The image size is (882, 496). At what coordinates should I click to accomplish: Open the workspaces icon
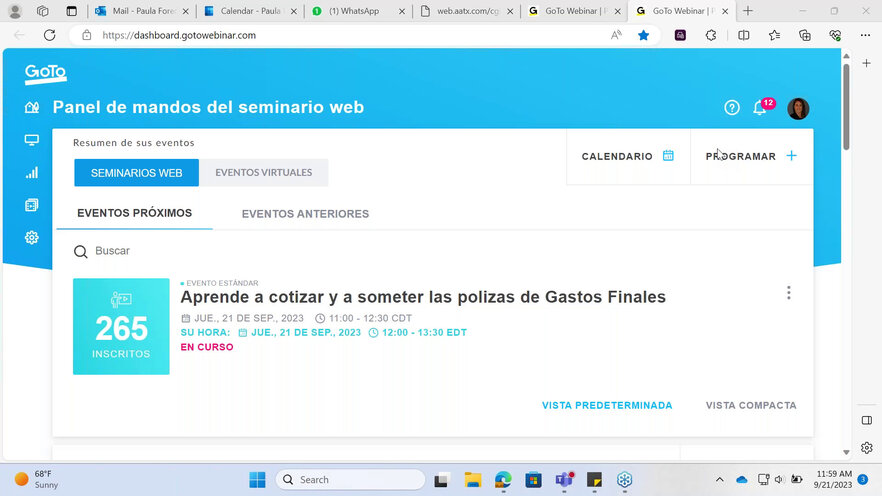coord(43,11)
